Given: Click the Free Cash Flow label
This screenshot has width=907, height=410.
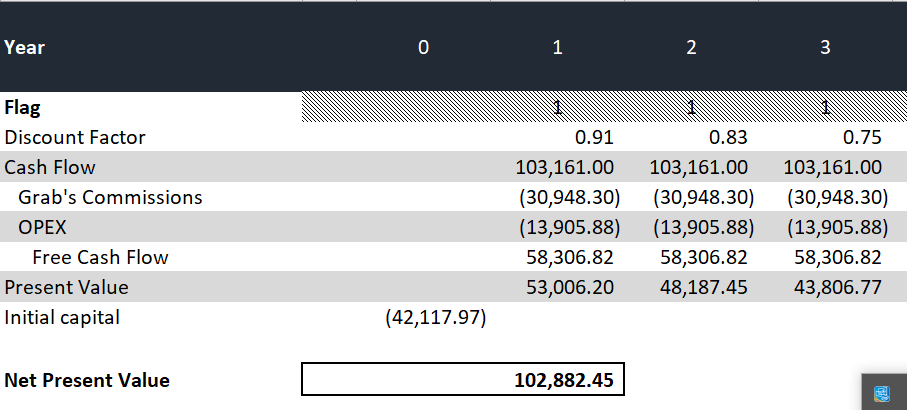Looking at the screenshot, I should (100, 257).
